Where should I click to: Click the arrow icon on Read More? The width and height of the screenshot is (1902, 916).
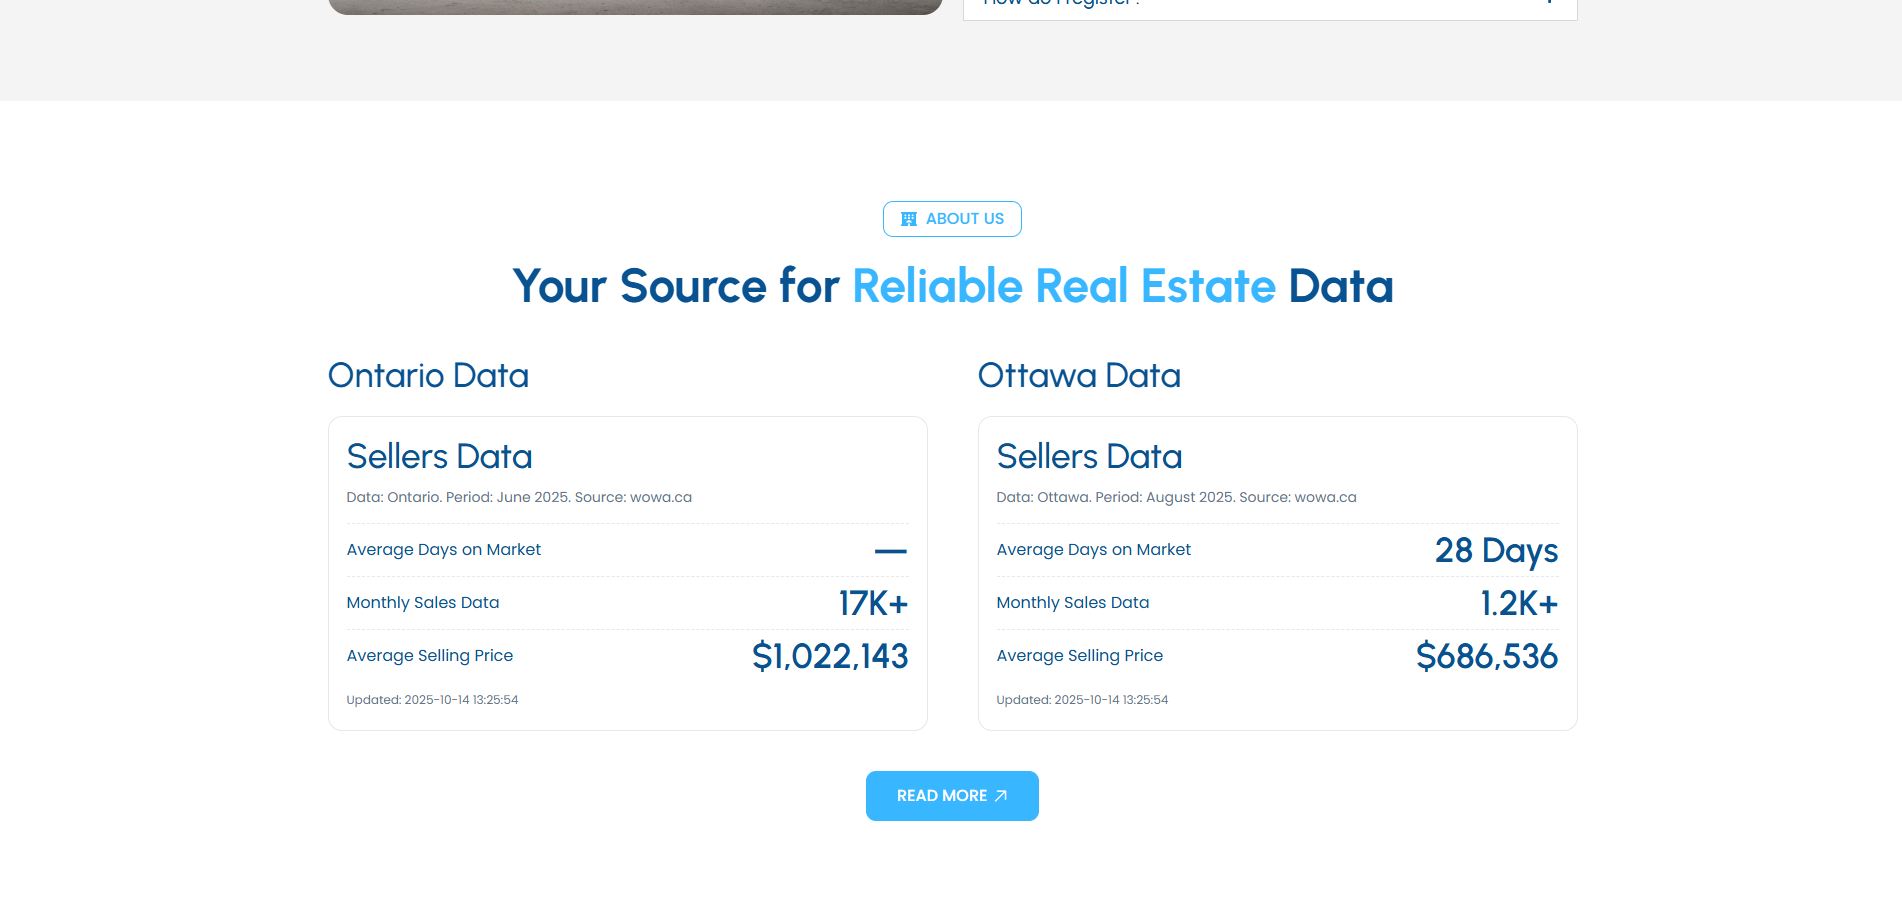pyautogui.click(x=1001, y=796)
